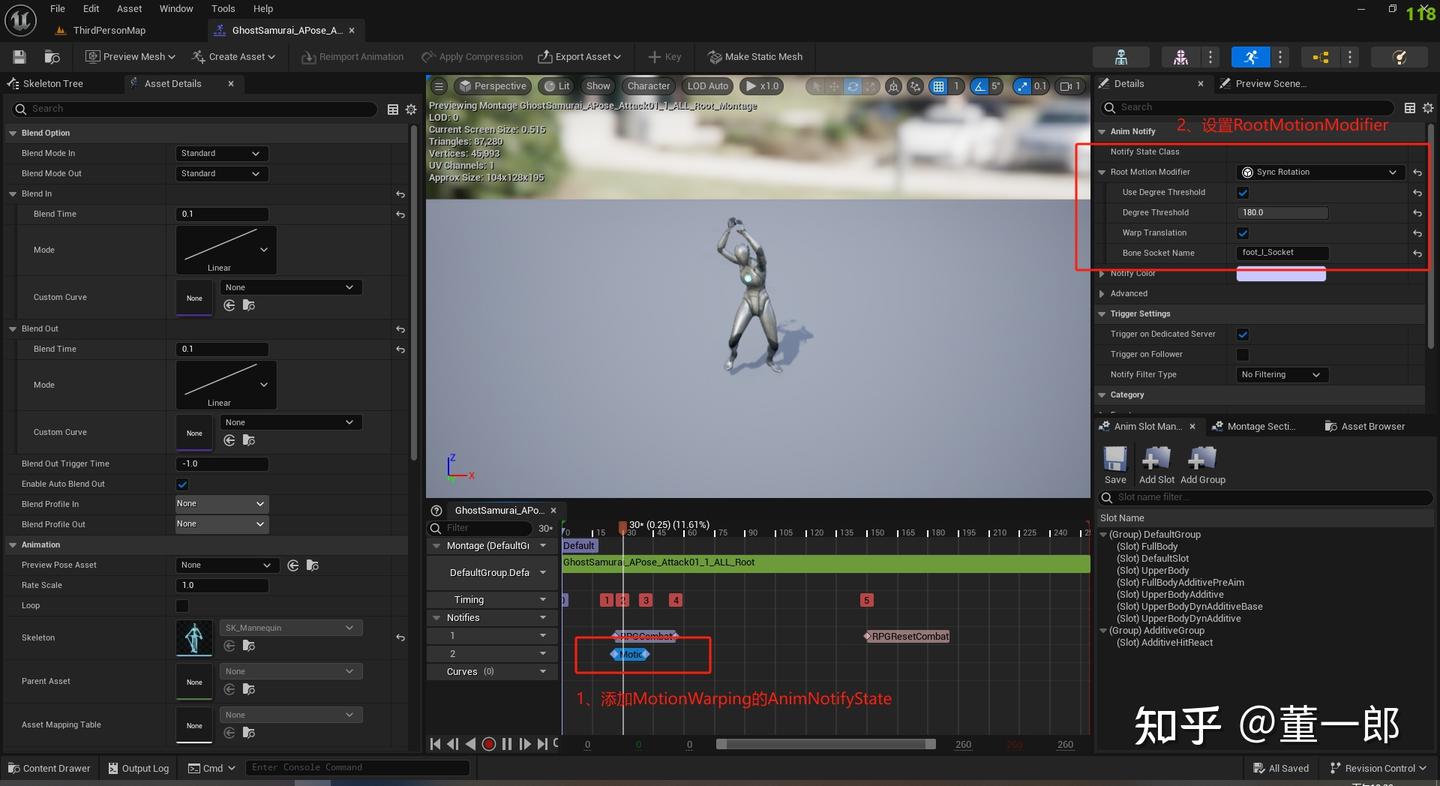Open the Blueprint editor mode icon
The image size is (1440, 786).
[1321, 57]
